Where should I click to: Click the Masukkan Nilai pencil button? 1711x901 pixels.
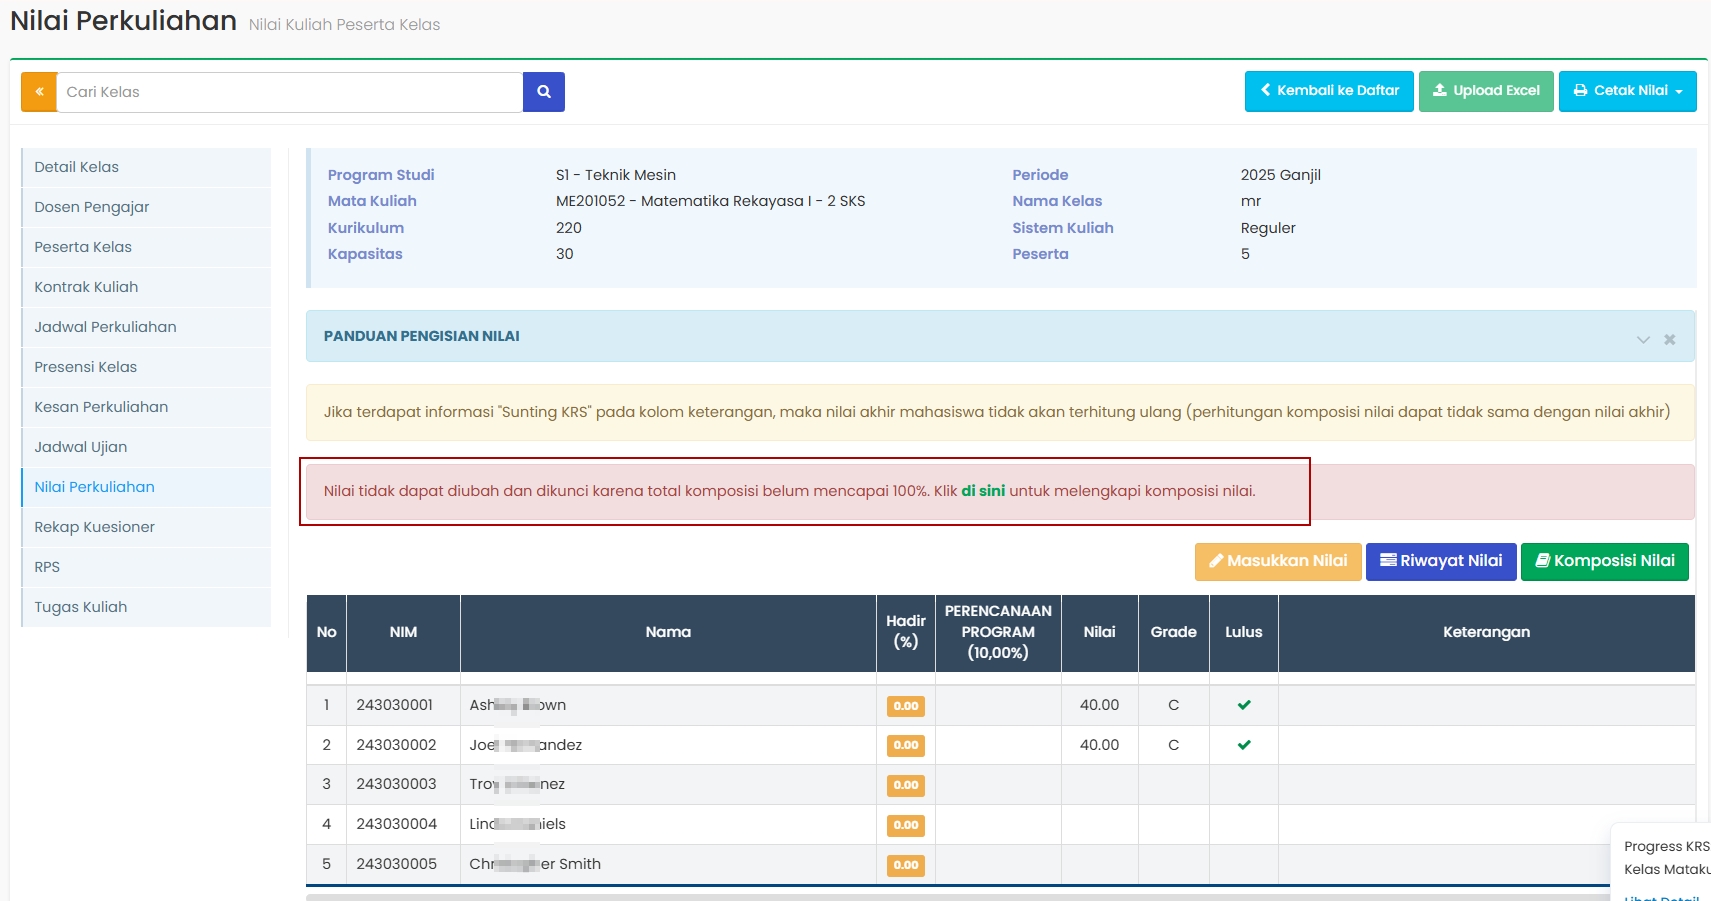pos(1277,561)
